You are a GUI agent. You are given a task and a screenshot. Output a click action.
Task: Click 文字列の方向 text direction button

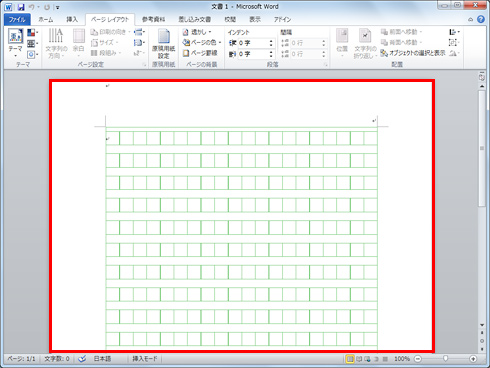point(56,43)
